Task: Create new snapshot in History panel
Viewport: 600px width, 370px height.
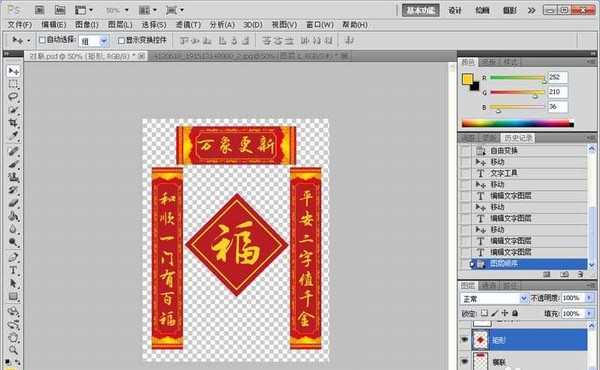Action: tap(564, 274)
